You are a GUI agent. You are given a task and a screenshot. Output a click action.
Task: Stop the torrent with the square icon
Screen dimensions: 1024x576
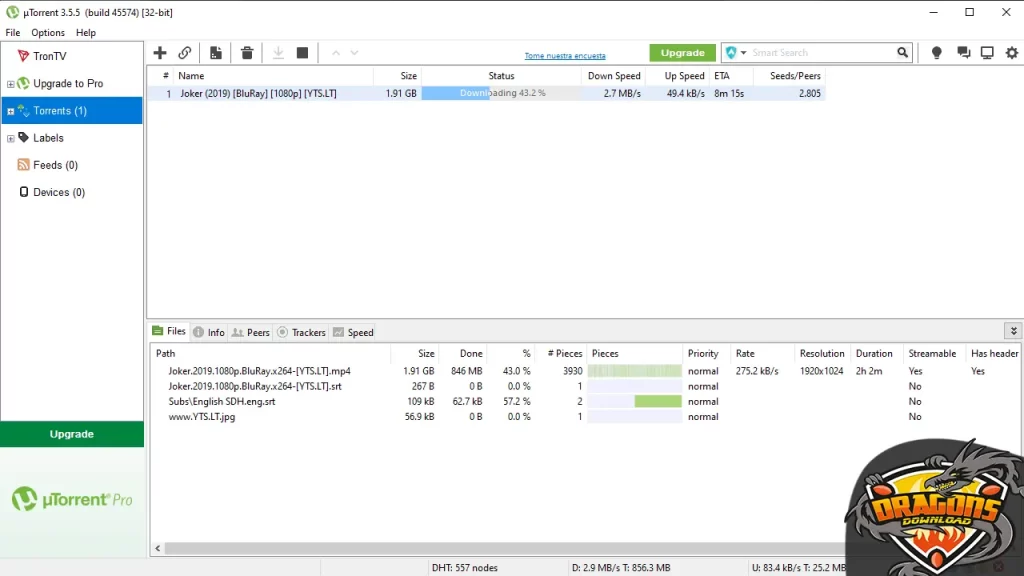pyautogui.click(x=302, y=53)
